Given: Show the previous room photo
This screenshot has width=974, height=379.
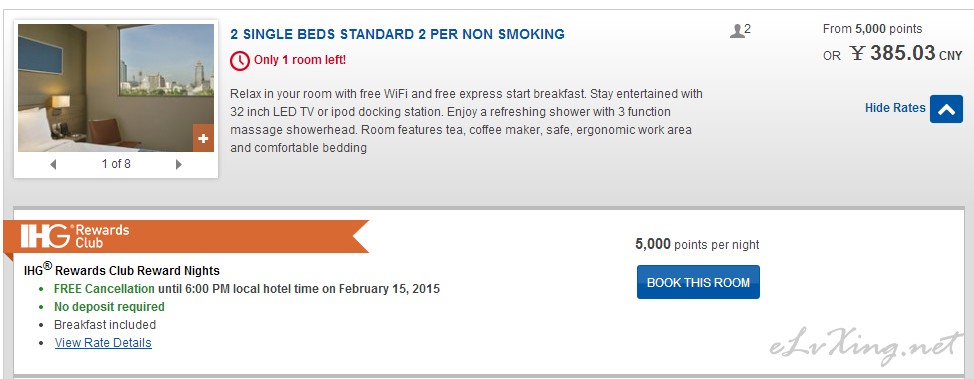Looking at the screenshot, I should (53, 165).
